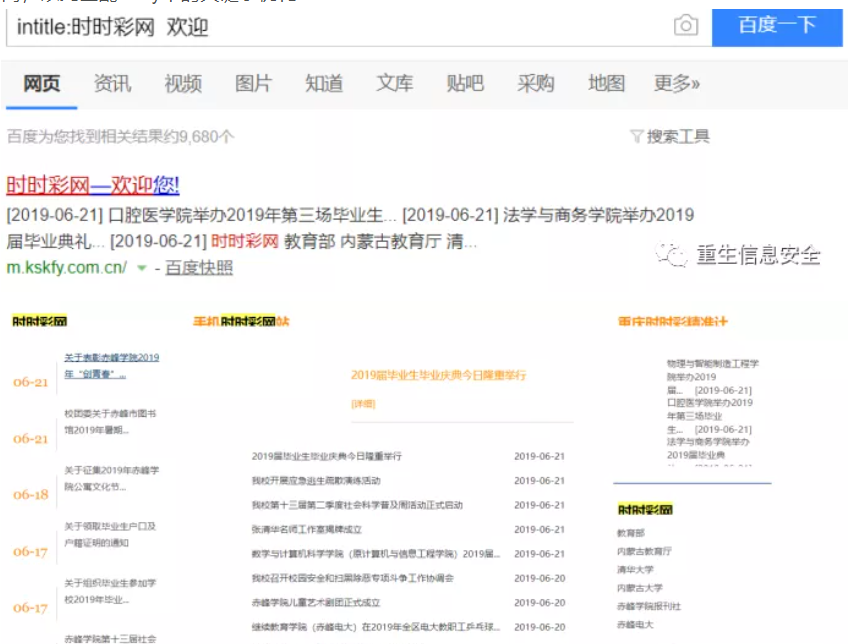This screenshot has height=644, width=851.
Task: Switch to the 知道 tab
Action: [324, 84]
